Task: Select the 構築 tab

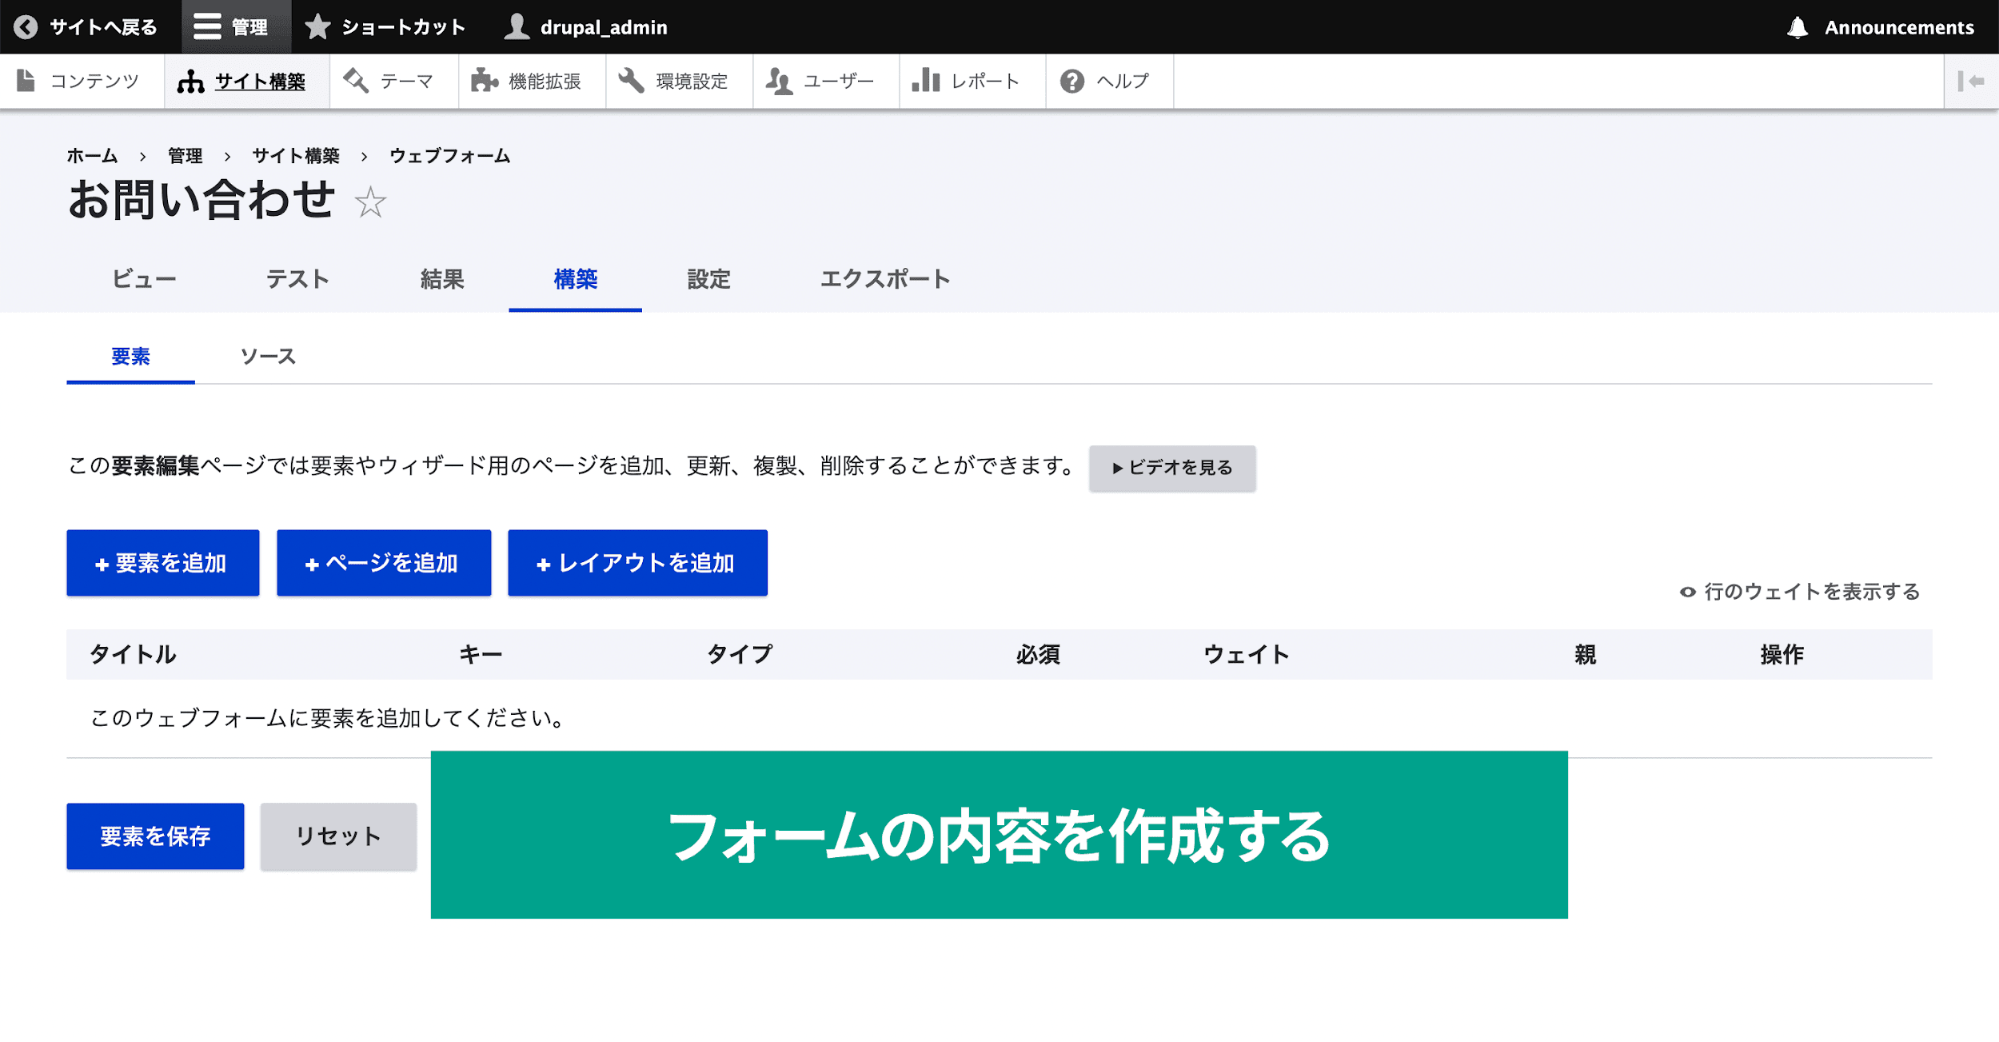Action: [x=575, y=279]
